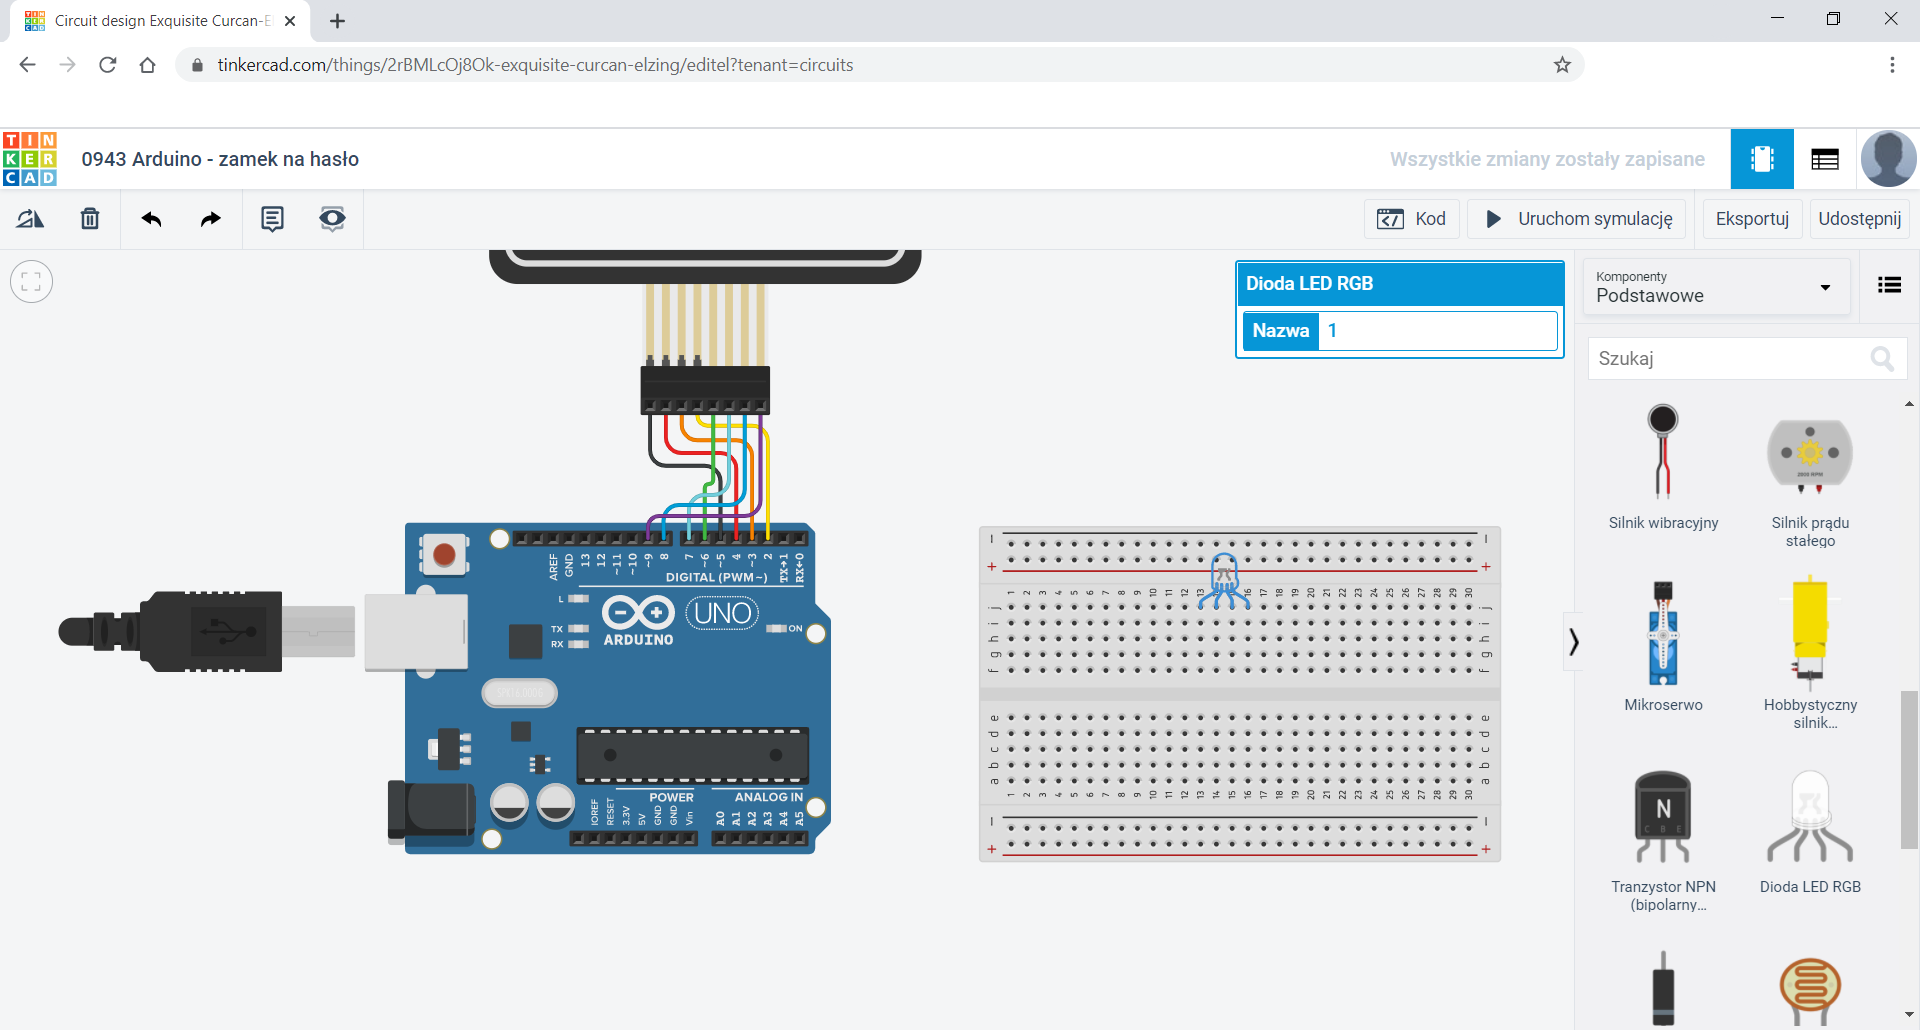1920x1030 pixels.
Task: Click the Tinkercad logo
Action: pyautogui.click(x=30, y=158)
